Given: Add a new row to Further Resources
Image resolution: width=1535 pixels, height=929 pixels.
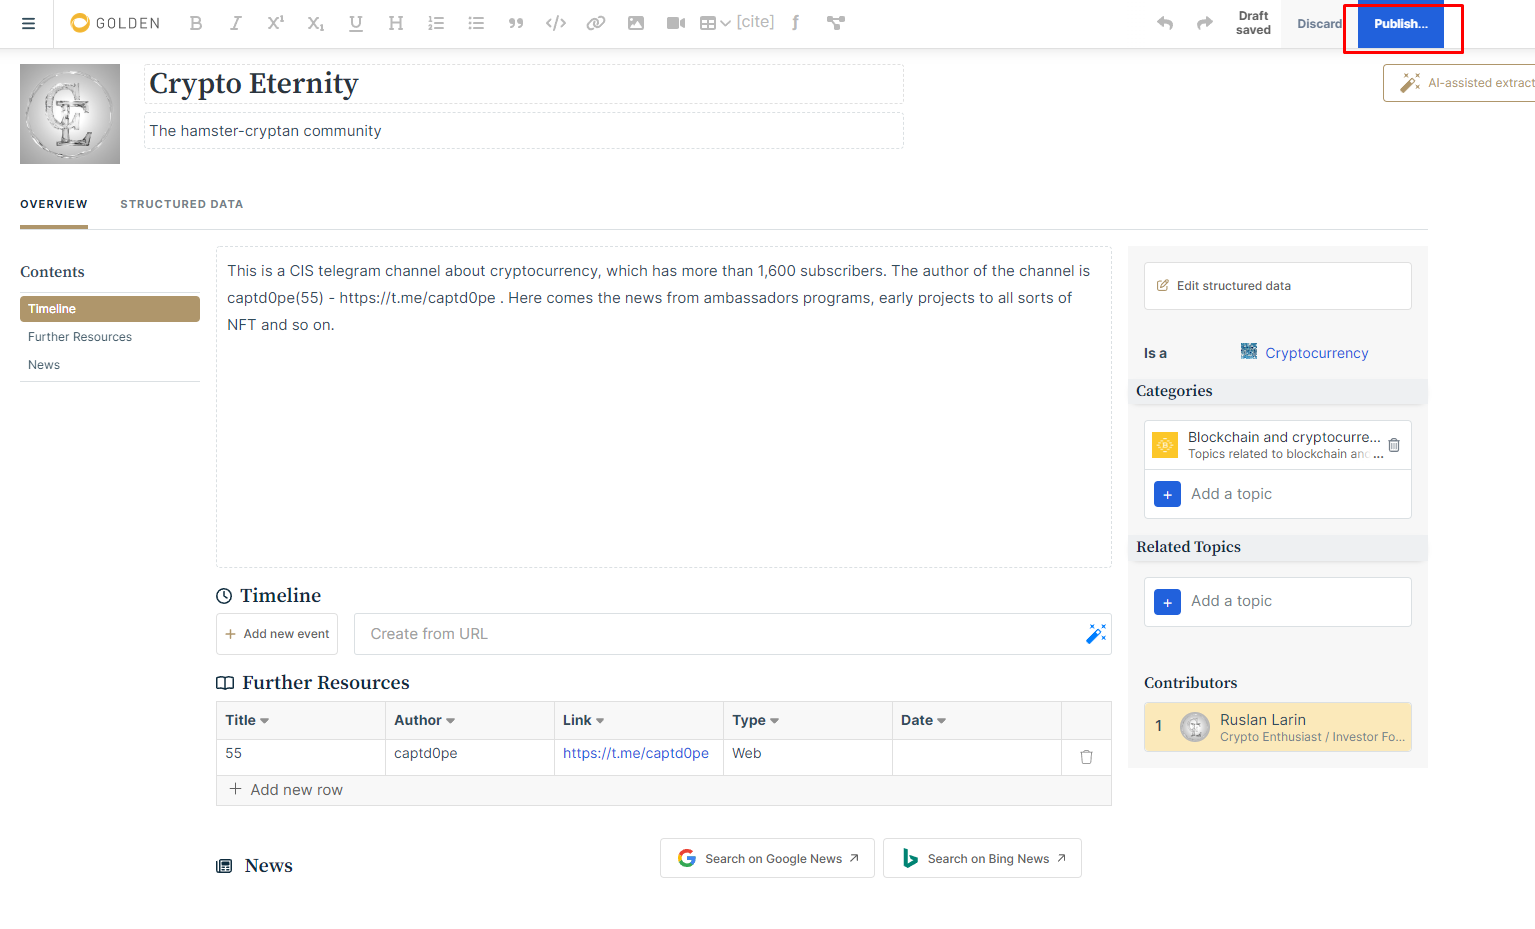Looking at the screenshot, I should (664, 790).
